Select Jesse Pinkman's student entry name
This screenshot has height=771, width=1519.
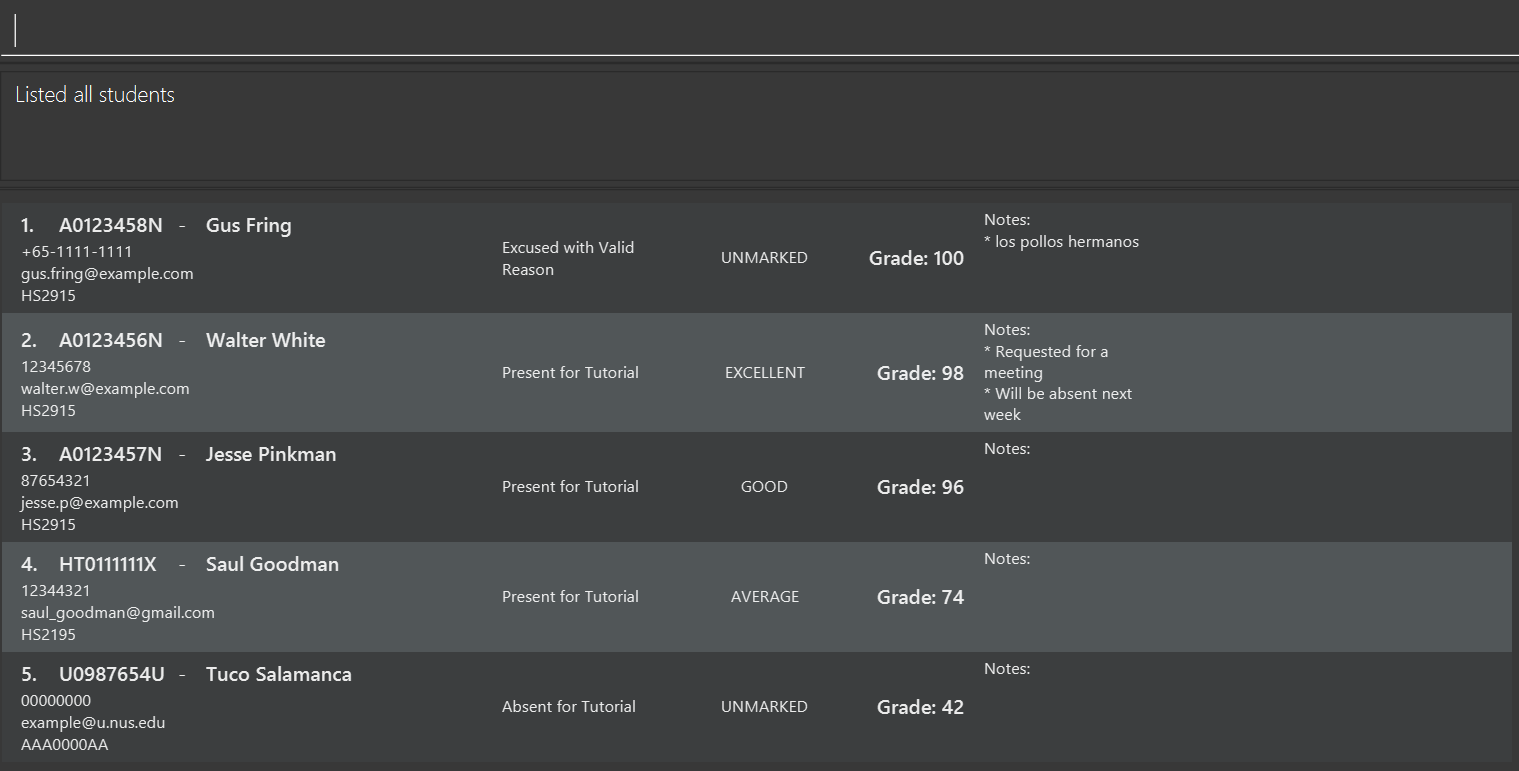coord(270,455)
